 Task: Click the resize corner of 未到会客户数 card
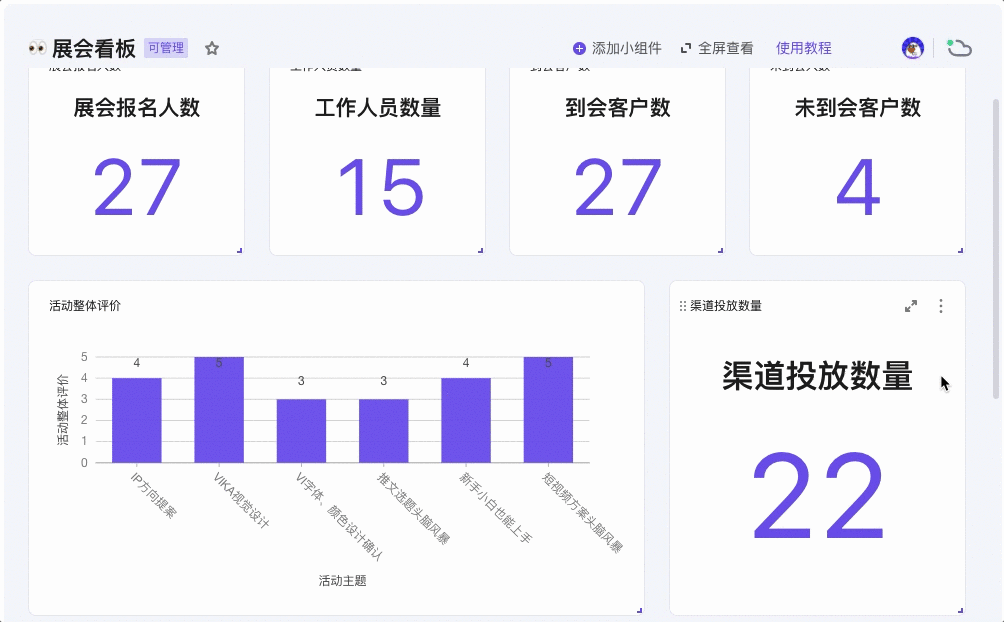point(961,250)
